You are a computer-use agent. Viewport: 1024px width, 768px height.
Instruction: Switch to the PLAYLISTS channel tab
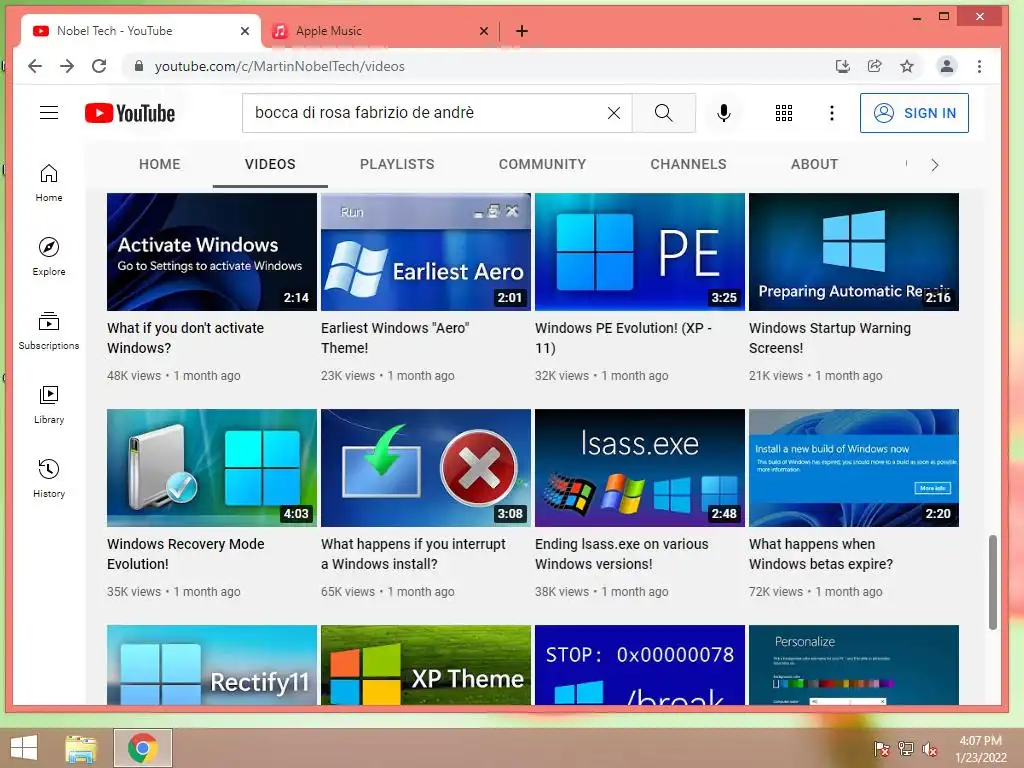tap(397, 165)
